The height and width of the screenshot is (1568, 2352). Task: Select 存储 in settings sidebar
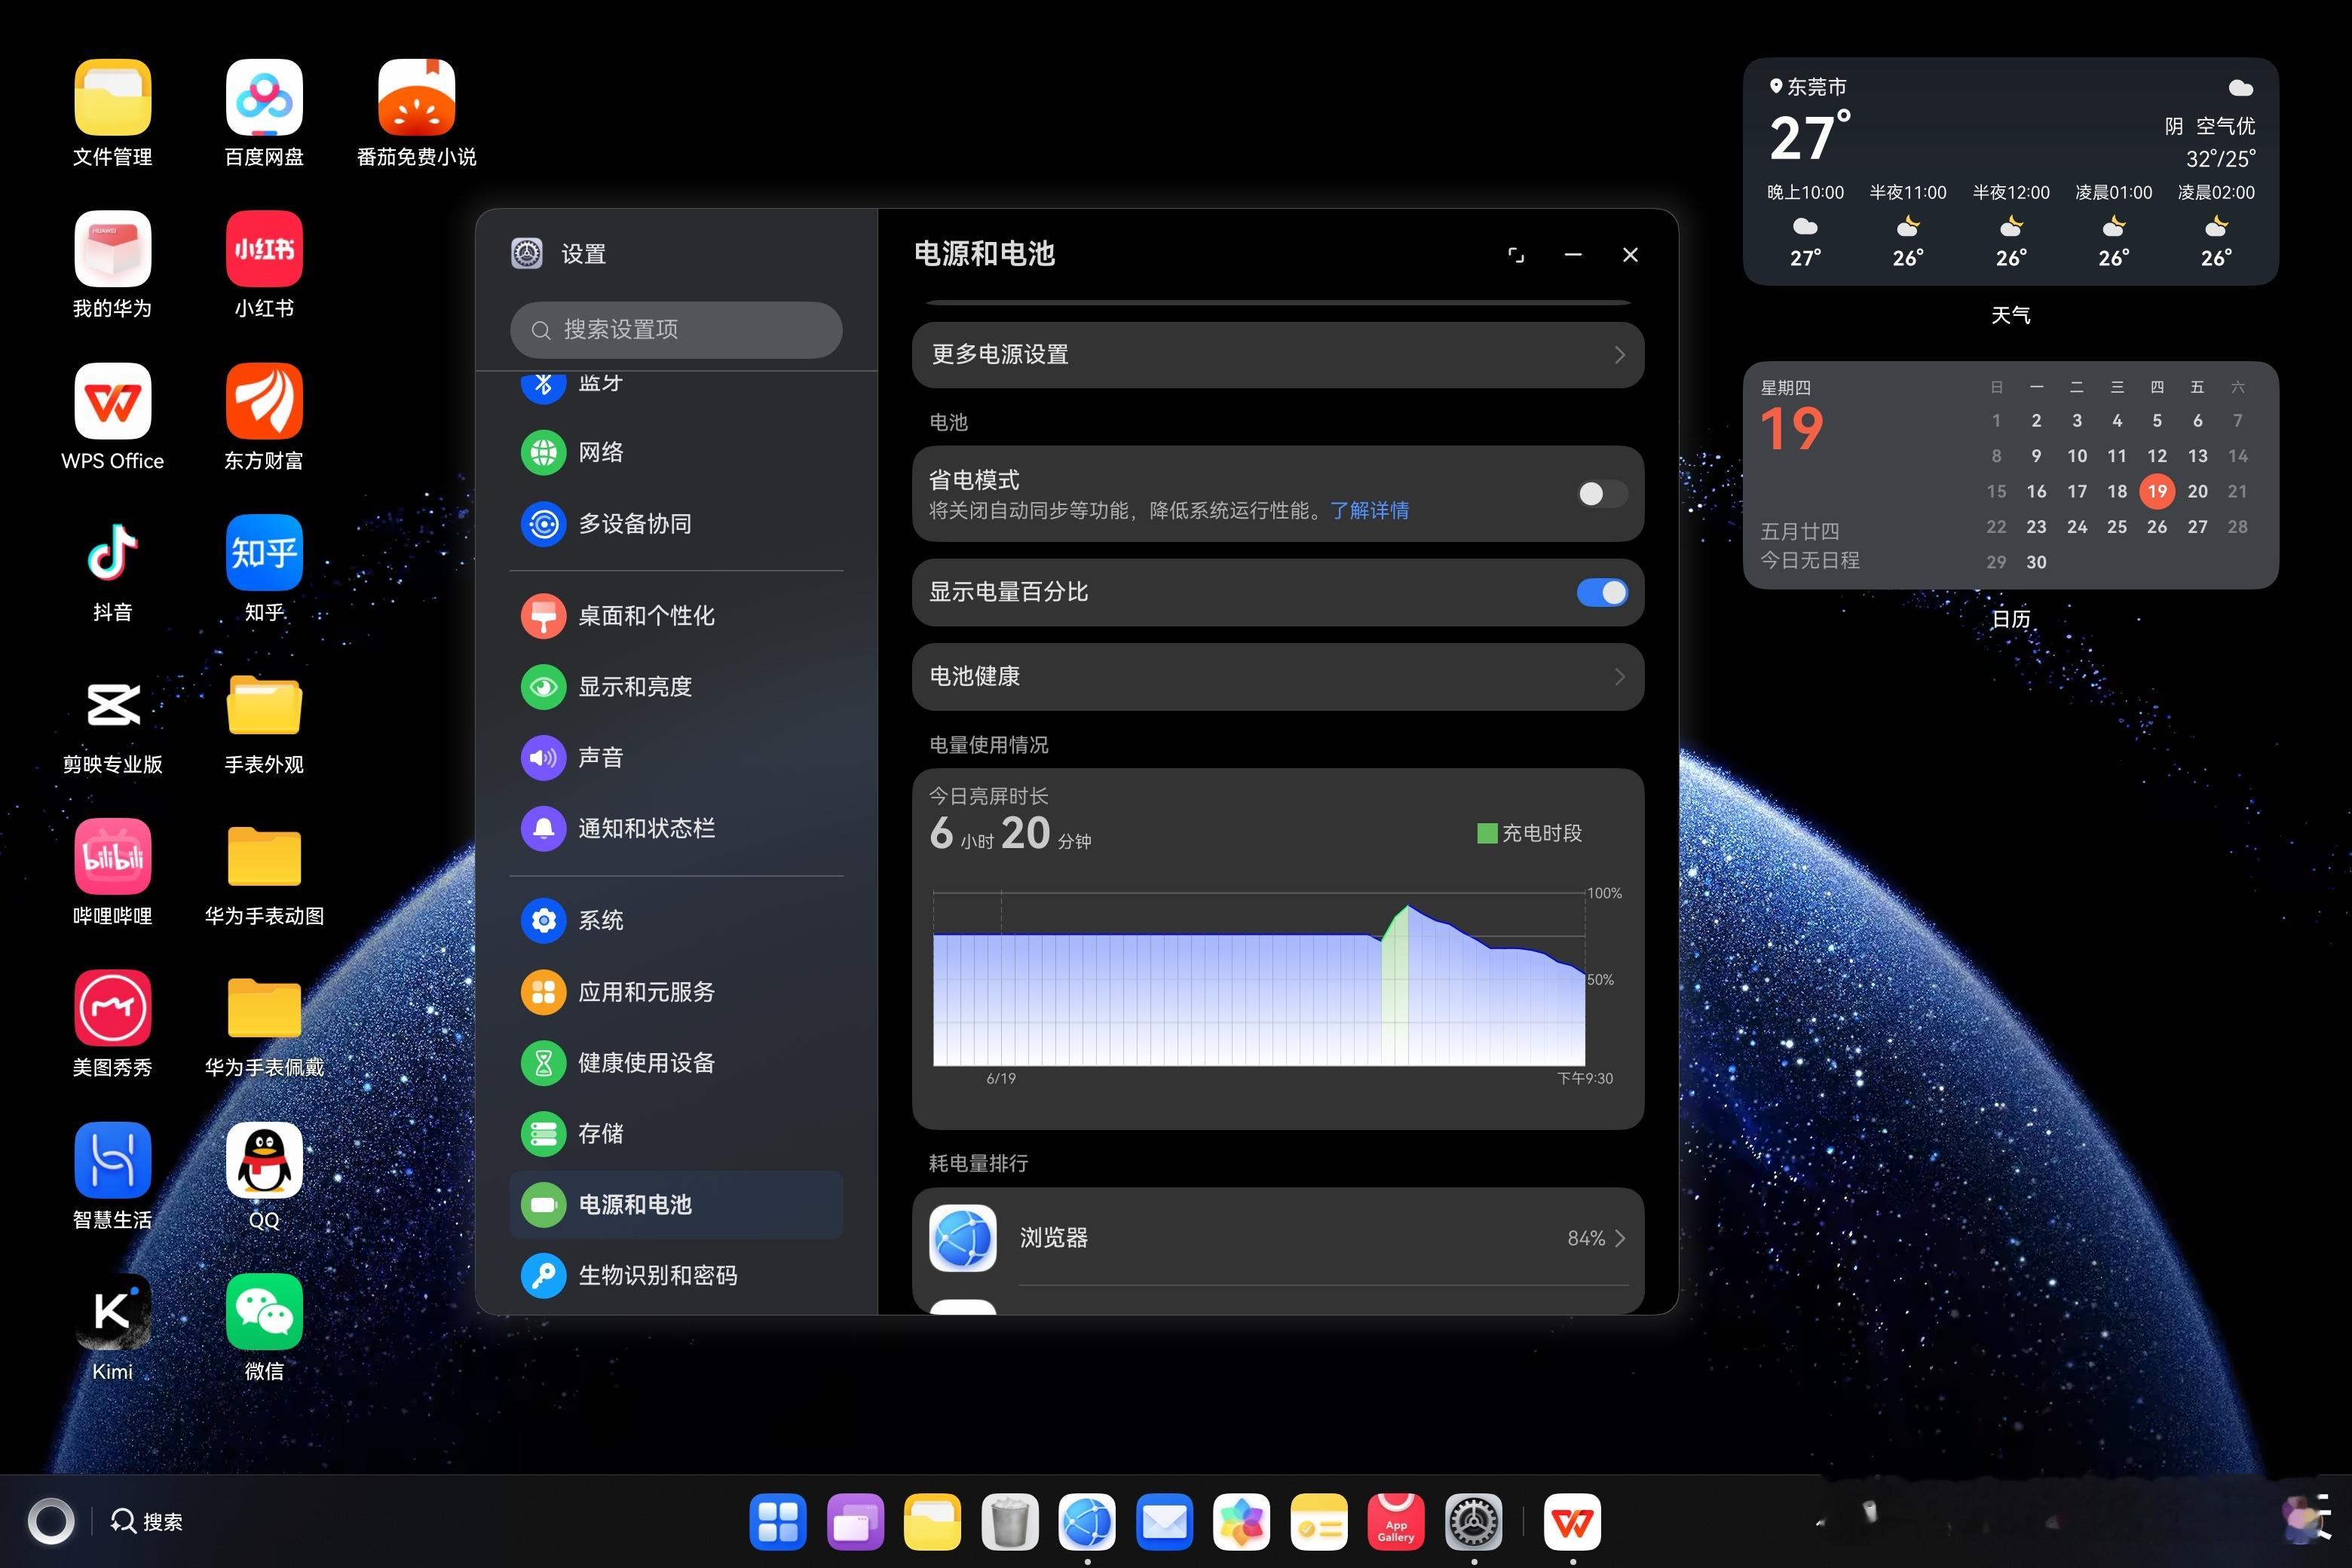click(676, 1134)
